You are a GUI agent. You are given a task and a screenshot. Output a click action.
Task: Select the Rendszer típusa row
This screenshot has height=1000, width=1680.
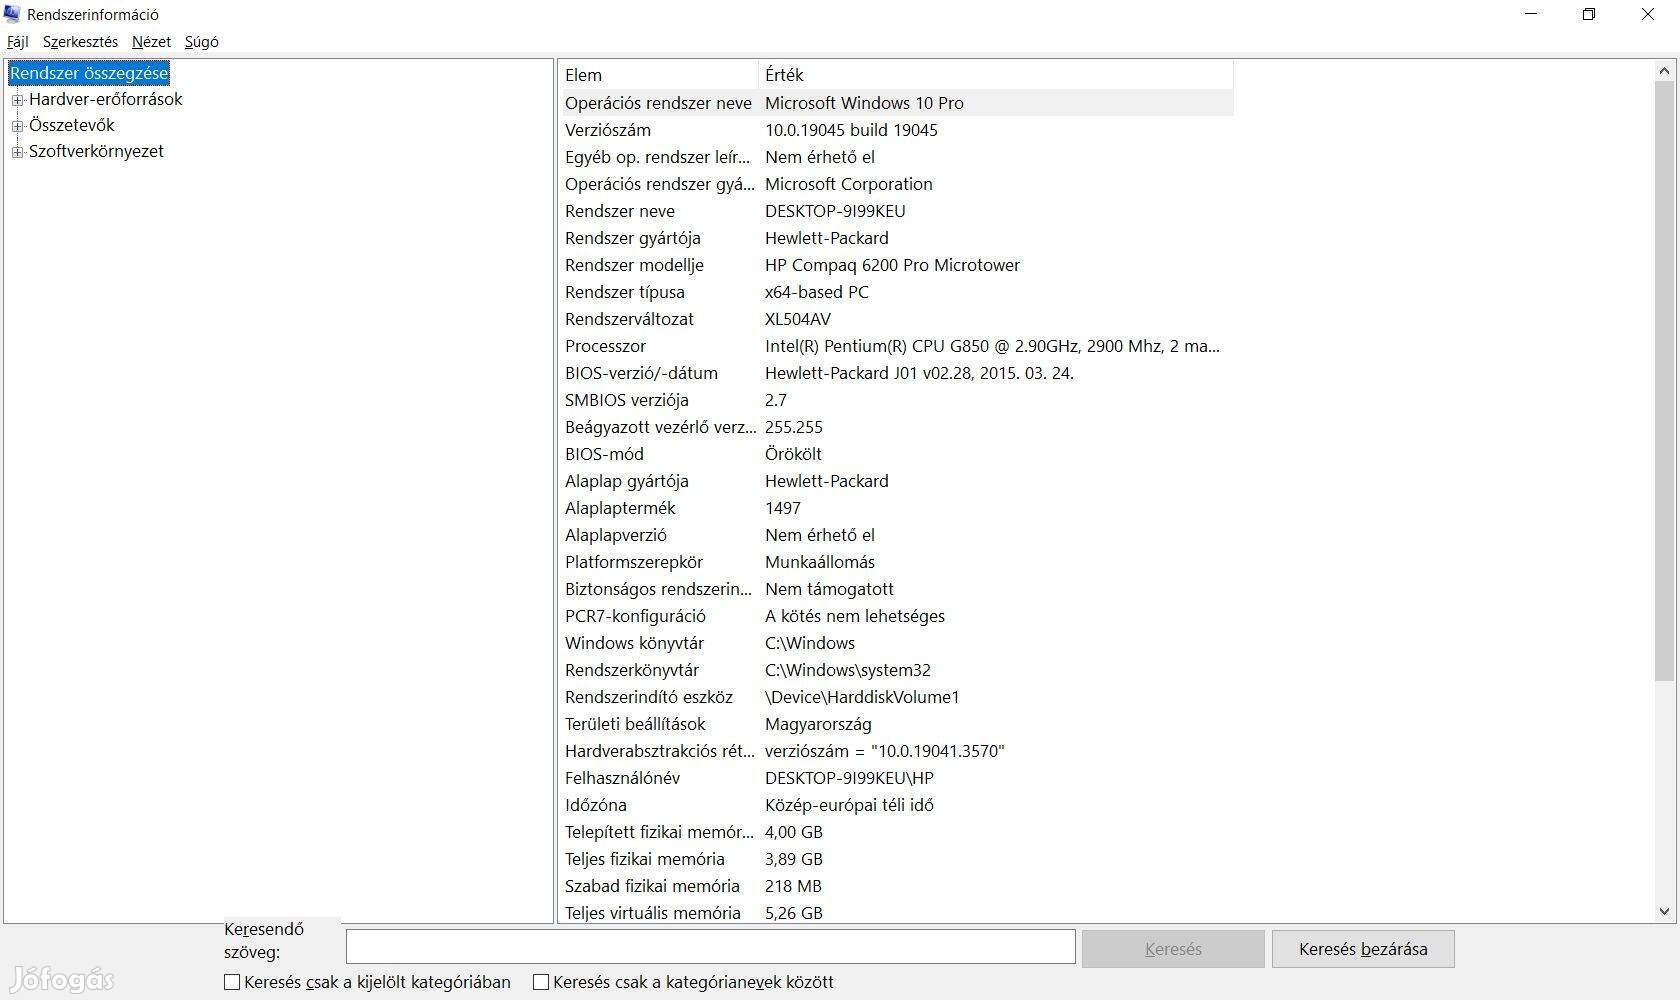pos(897,292)
